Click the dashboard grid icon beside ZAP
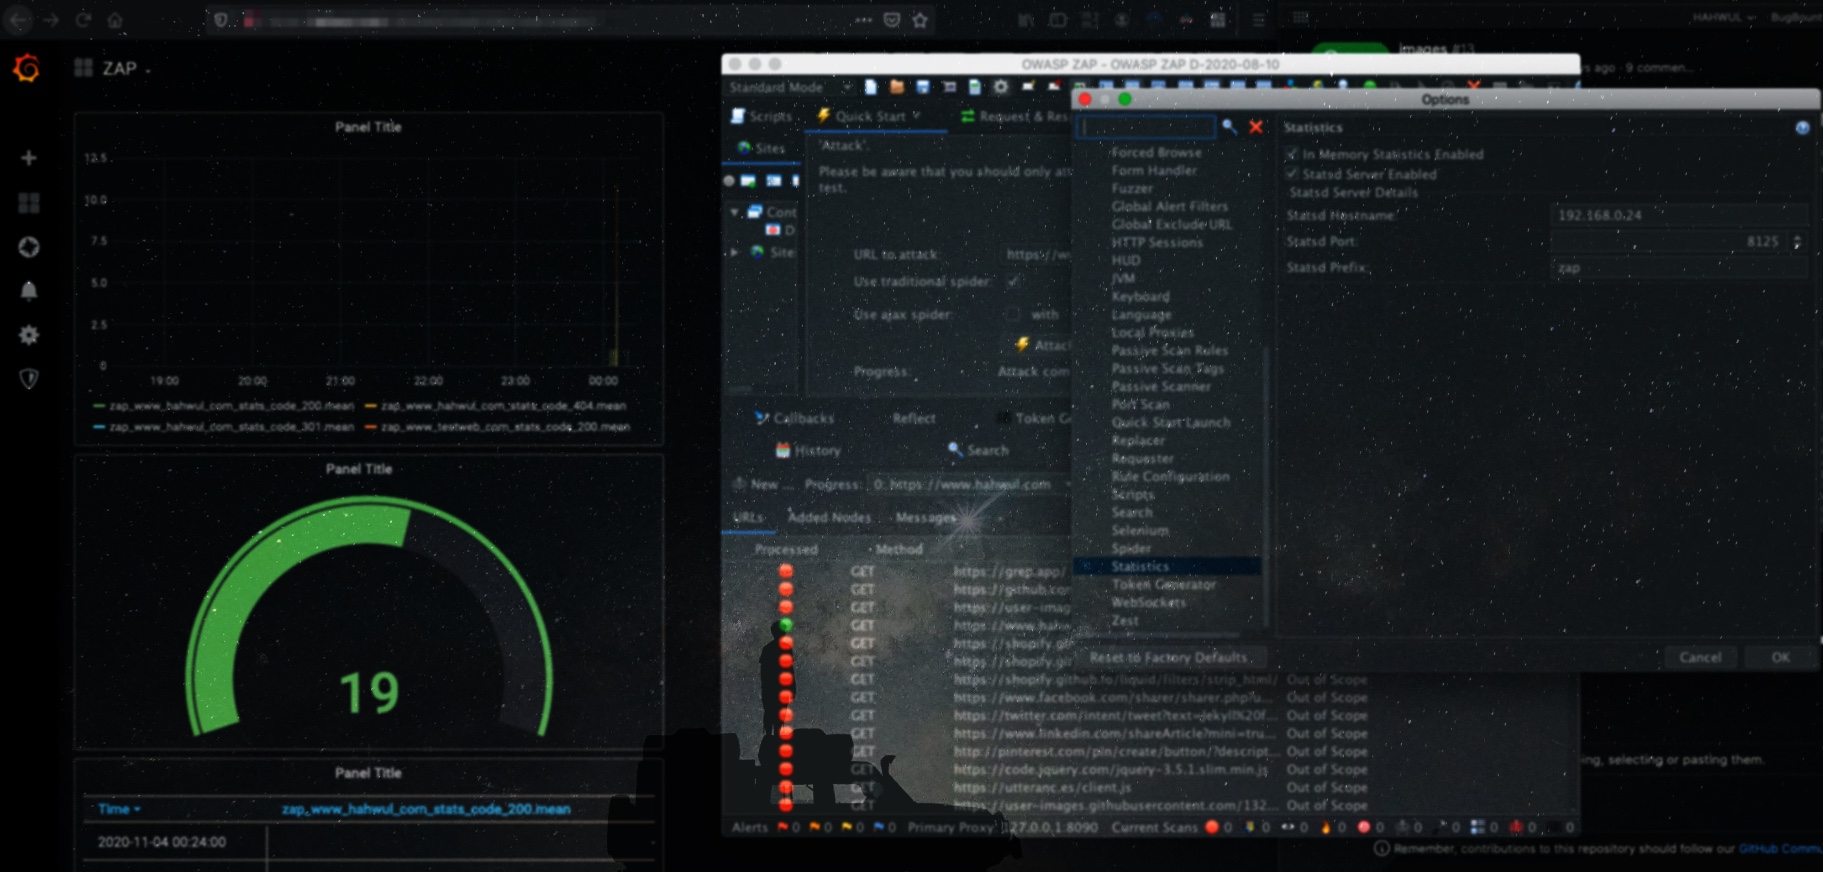 click(83, 67)
